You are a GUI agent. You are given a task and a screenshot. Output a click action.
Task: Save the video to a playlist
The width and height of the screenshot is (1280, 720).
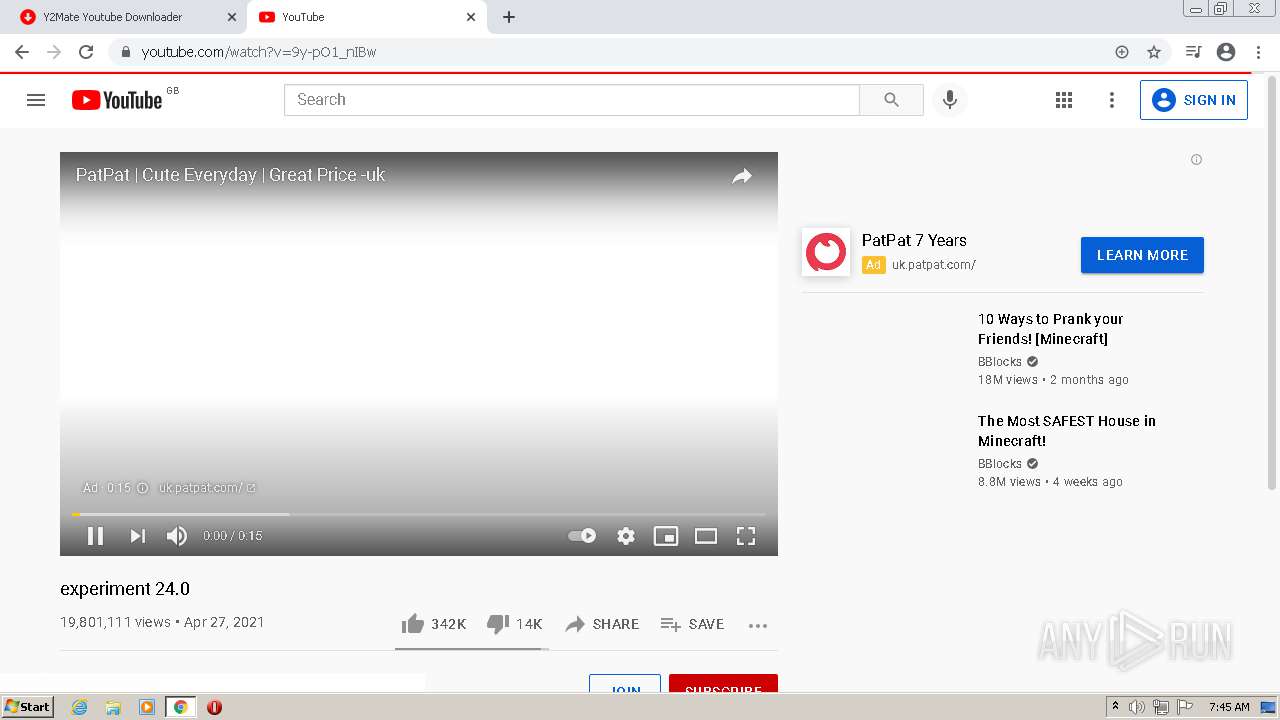(692, 624)
